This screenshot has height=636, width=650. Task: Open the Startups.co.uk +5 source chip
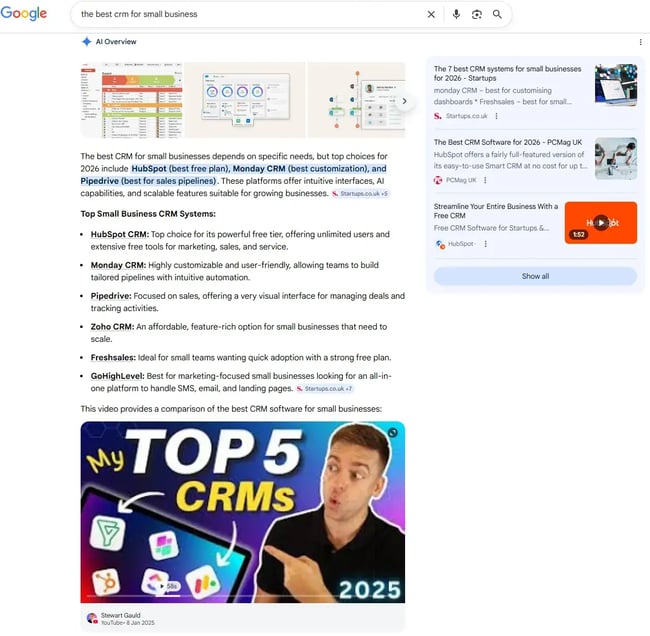pyautogui.click(x=360, y=194)
